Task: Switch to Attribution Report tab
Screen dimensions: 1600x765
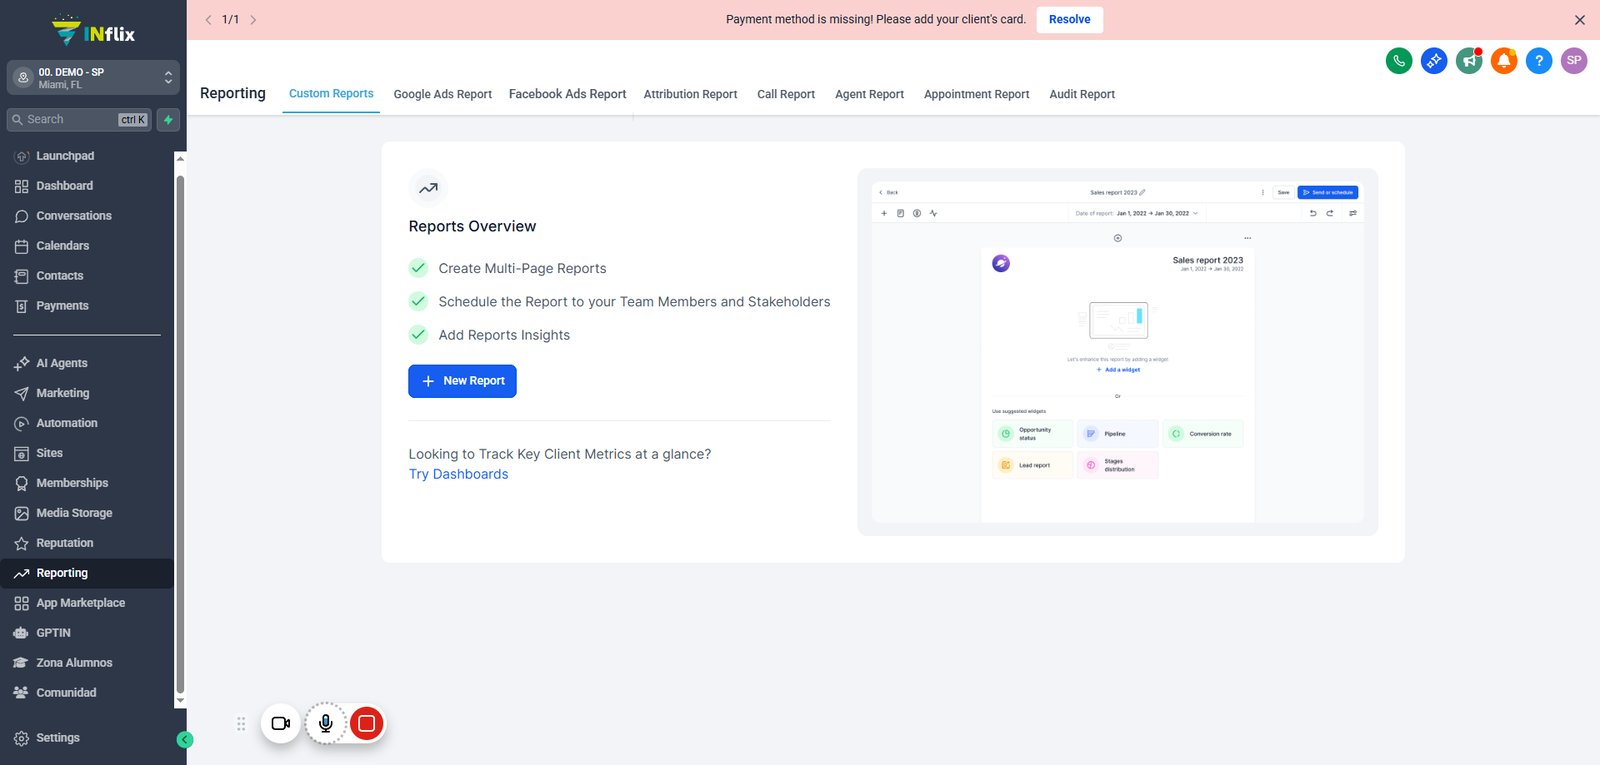Action: point(691,94)
